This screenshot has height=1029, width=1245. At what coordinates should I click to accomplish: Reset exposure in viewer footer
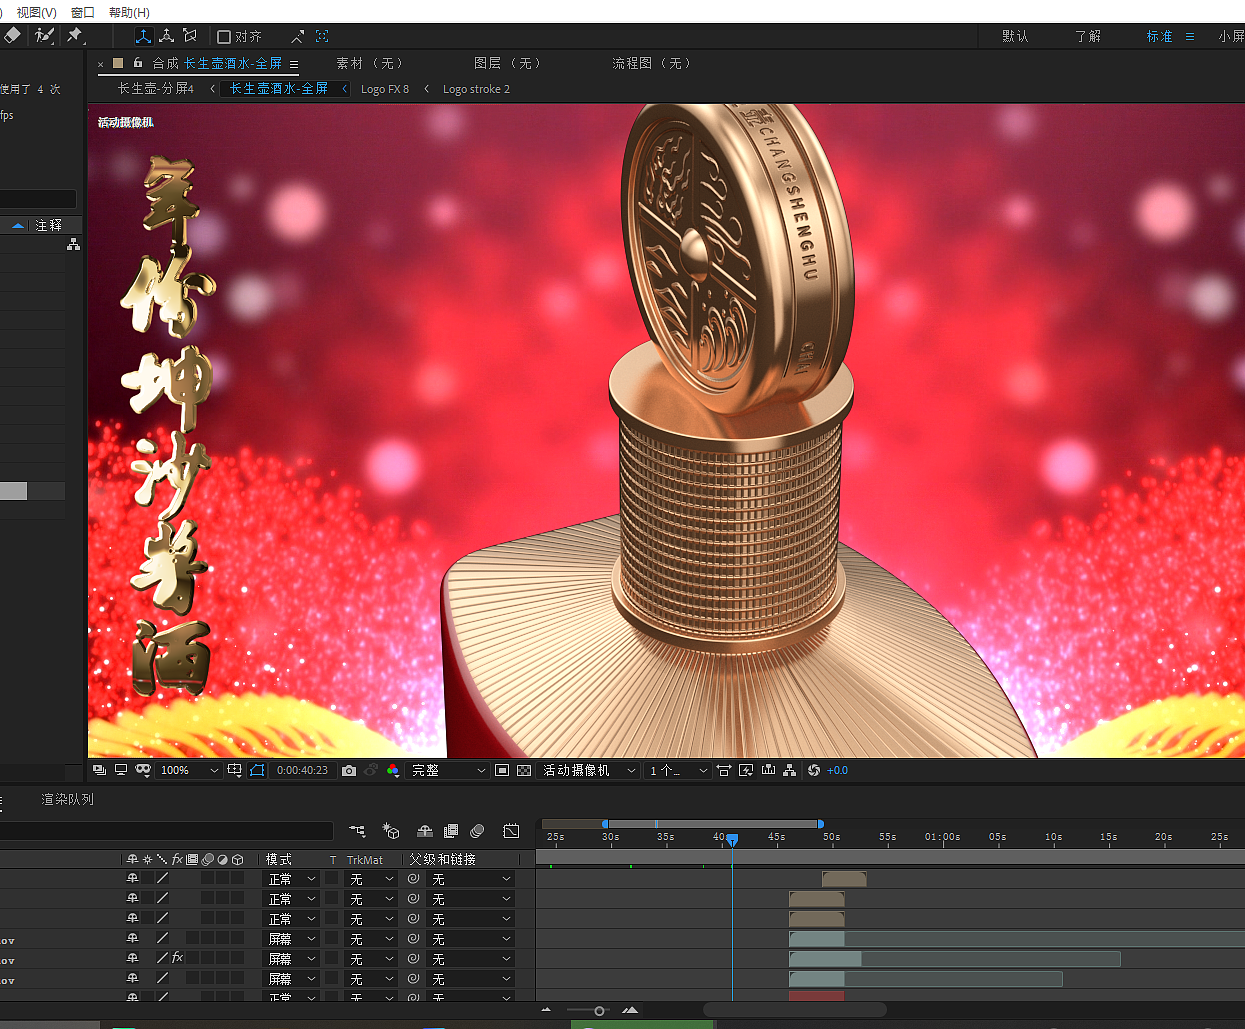pyautogui.click(x=814, y=770)
